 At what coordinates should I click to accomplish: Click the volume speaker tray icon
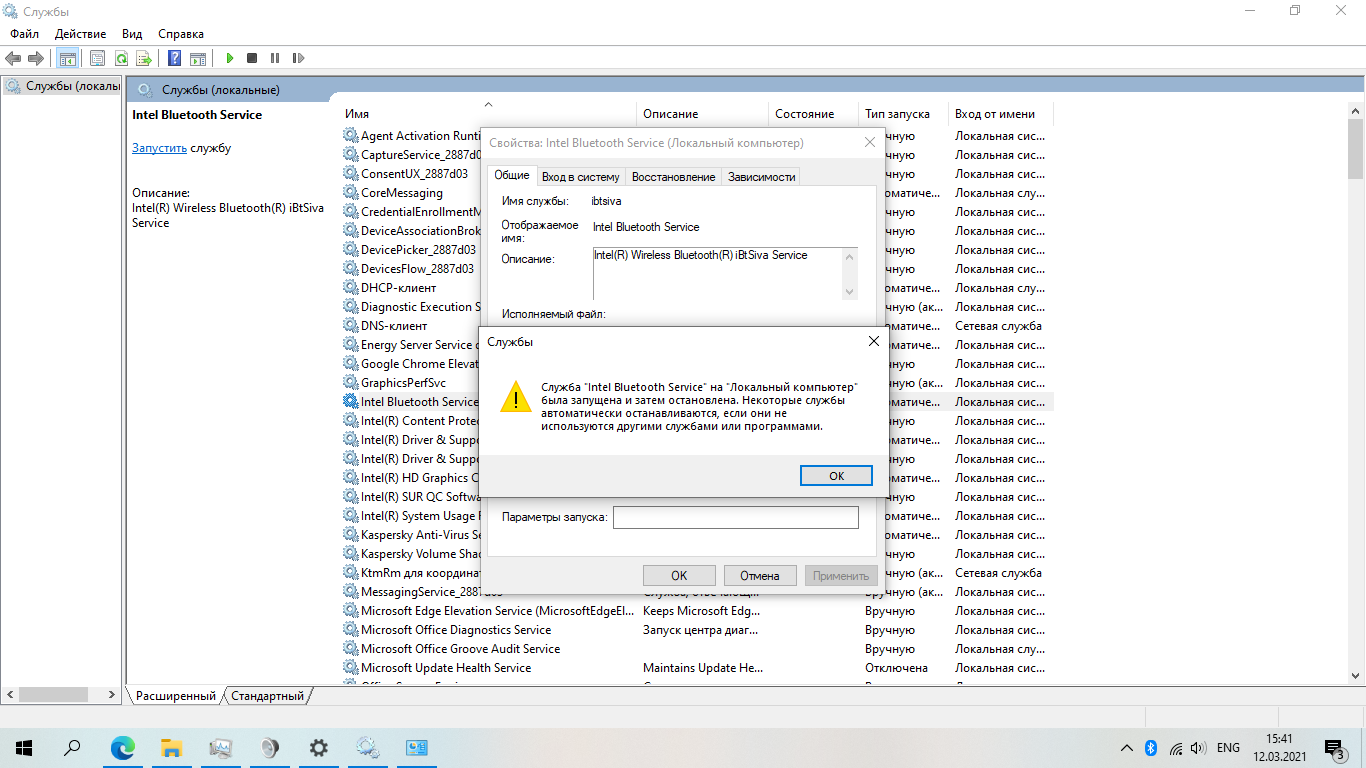click(x=1198, y=747)
